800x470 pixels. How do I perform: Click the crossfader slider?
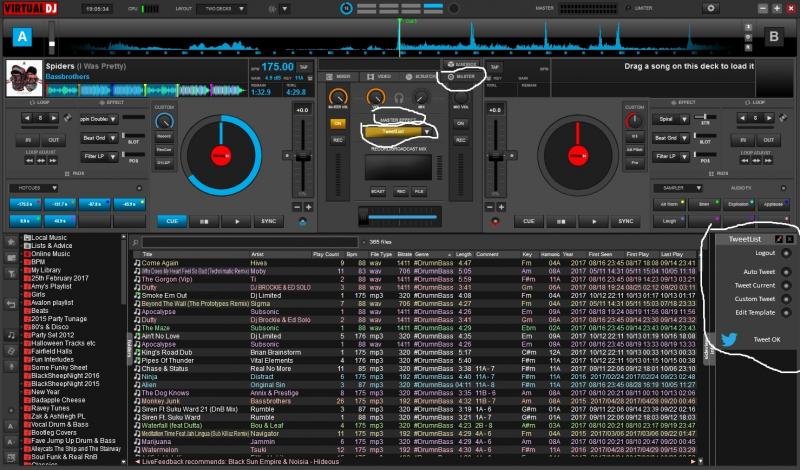399,216
